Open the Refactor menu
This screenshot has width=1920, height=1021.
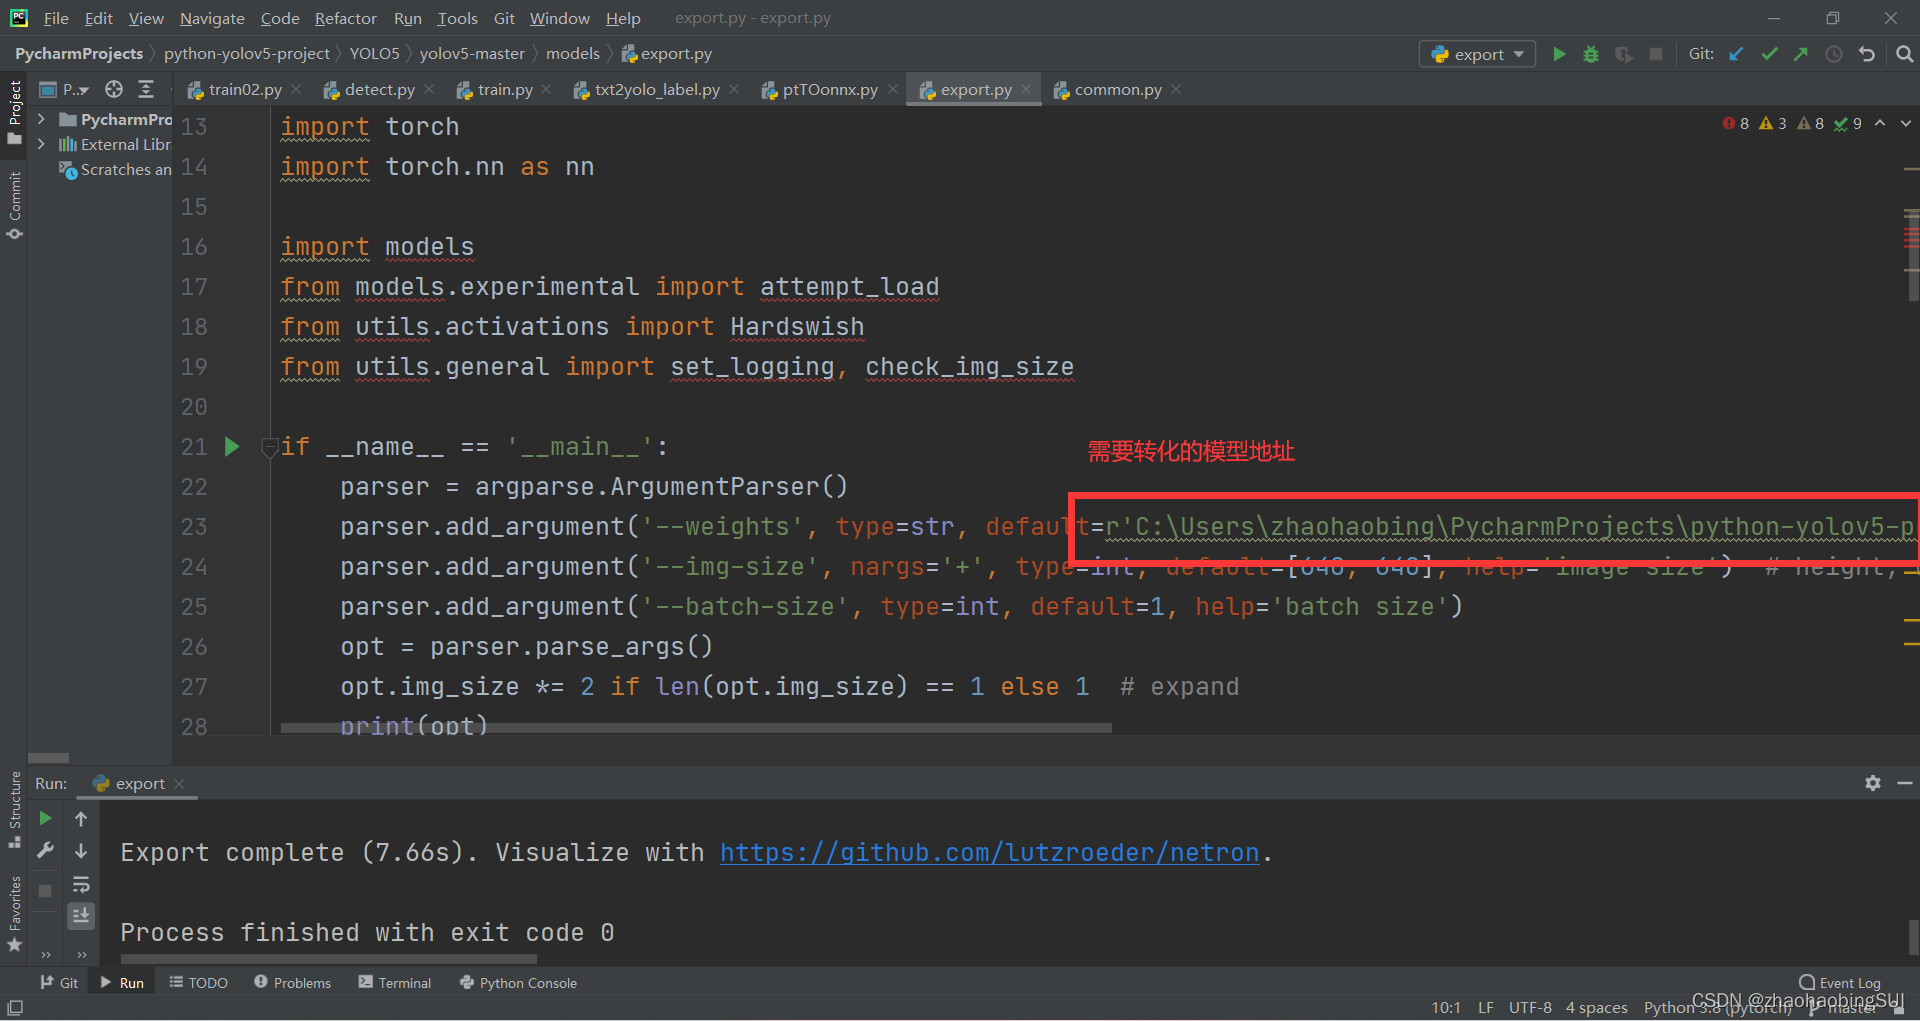(x=345, y=18)
